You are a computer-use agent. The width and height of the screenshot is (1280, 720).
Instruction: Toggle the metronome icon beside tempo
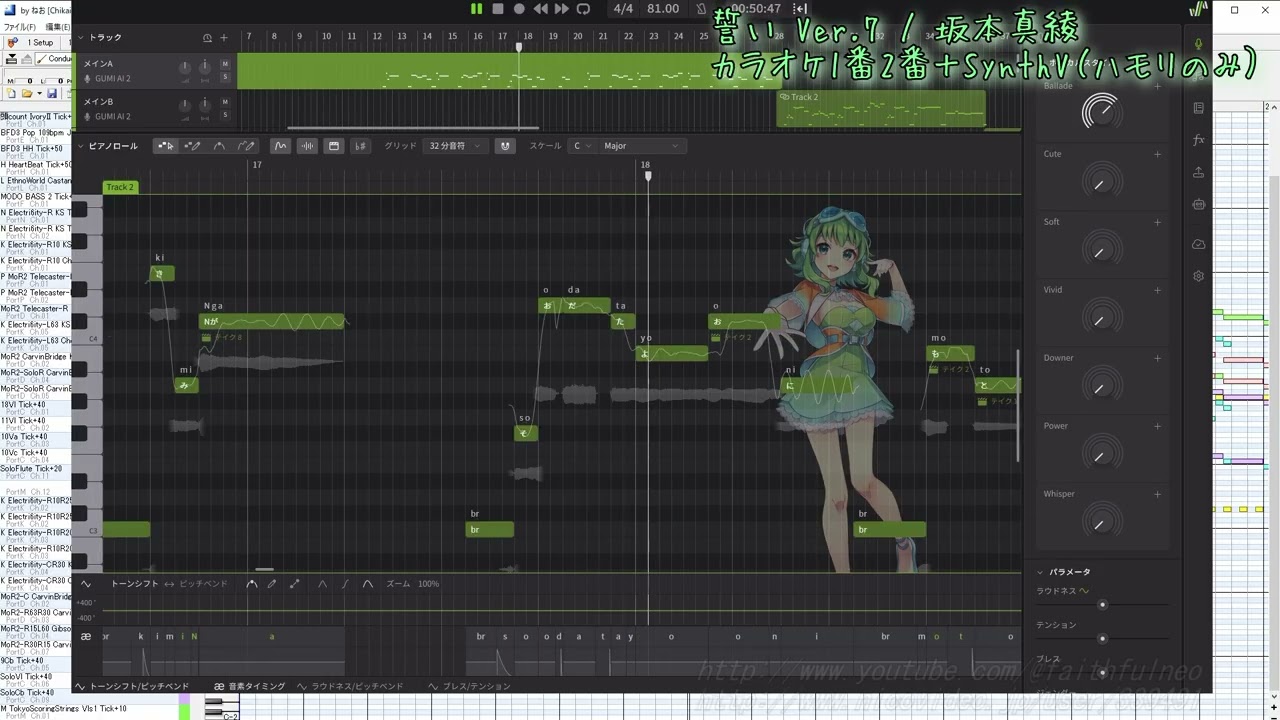pos(701,9)
